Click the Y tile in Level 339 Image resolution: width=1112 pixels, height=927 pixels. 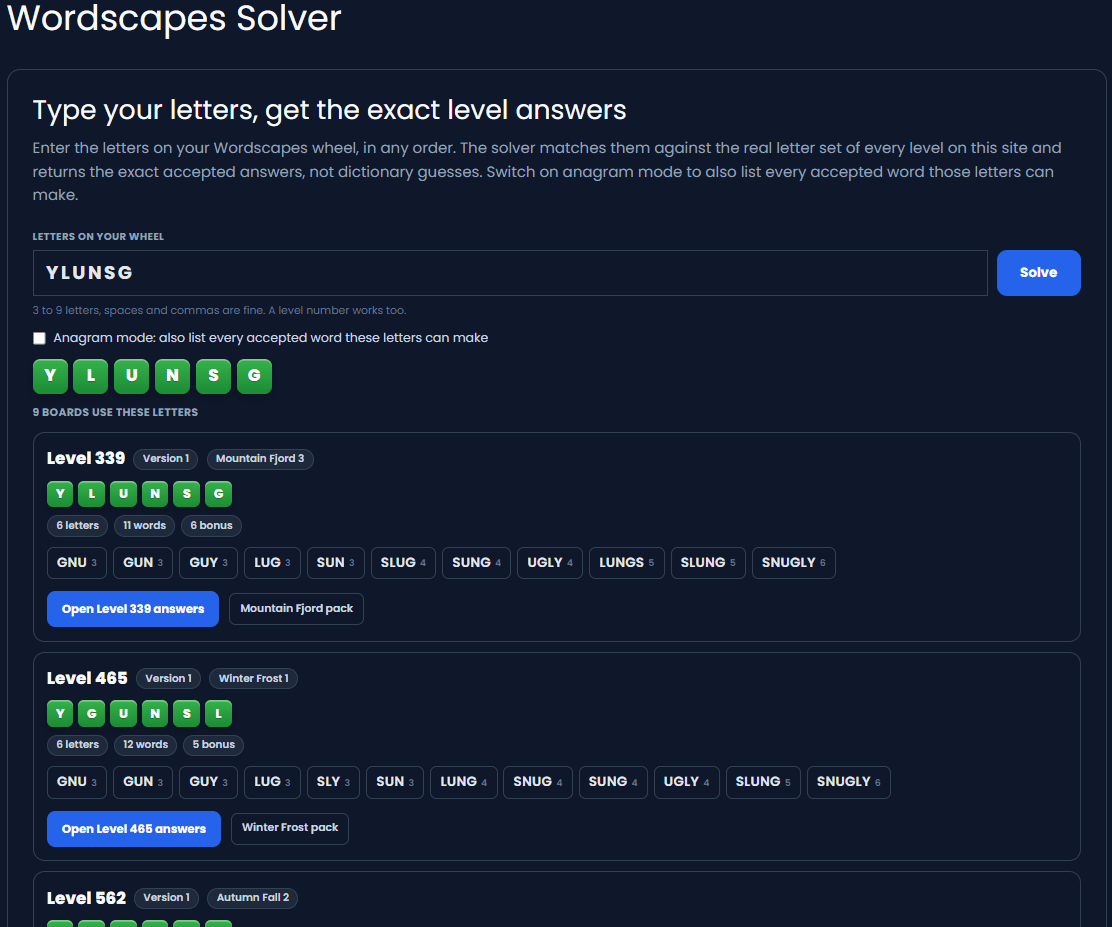pyautogui.click(x=60, y=494)
